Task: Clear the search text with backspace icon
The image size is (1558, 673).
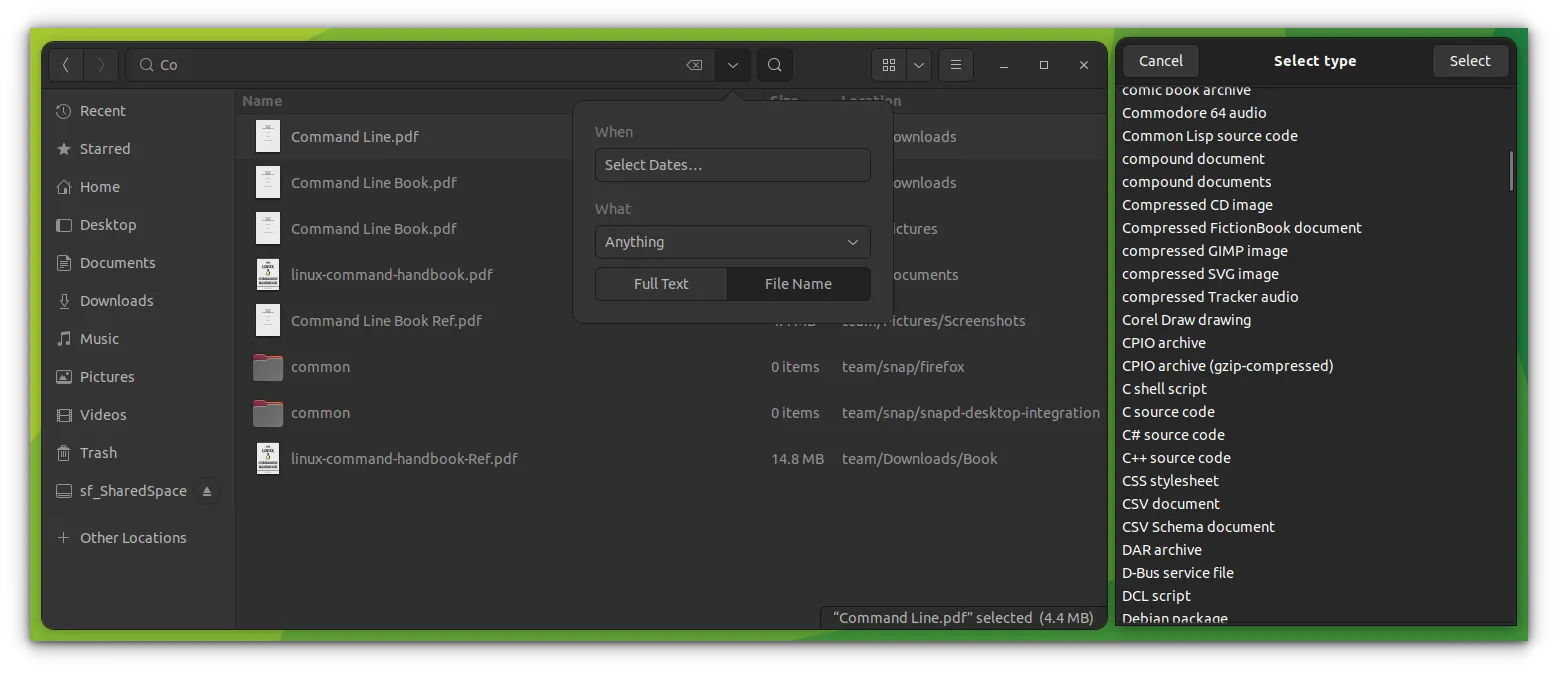Action: point(694,65)
